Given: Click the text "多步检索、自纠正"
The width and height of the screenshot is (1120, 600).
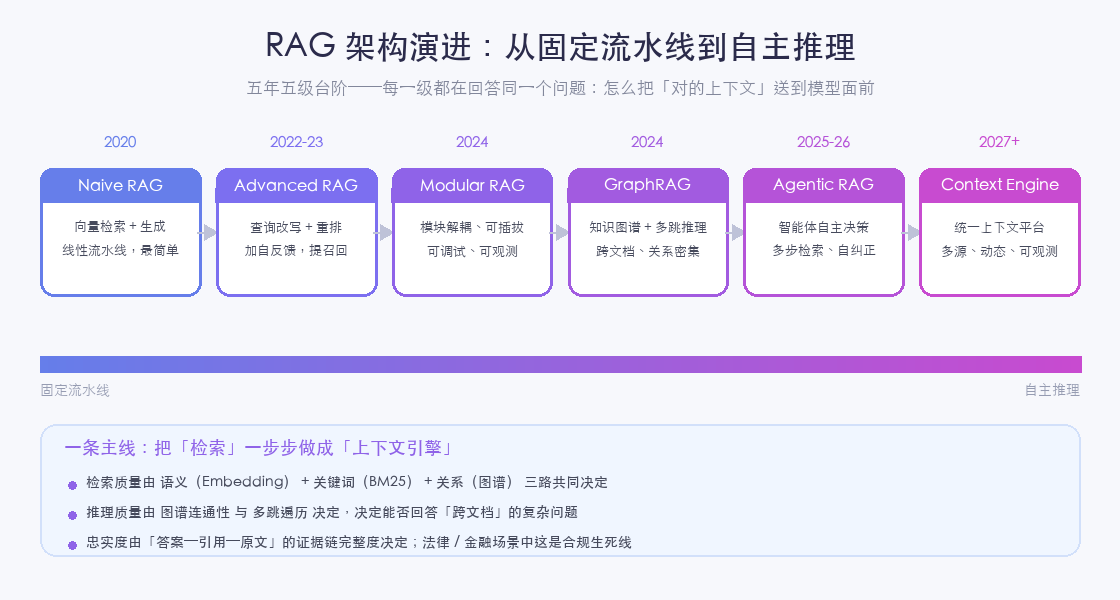Looking at the screenshot, I should pyautogui.click(x=824, y=251).
